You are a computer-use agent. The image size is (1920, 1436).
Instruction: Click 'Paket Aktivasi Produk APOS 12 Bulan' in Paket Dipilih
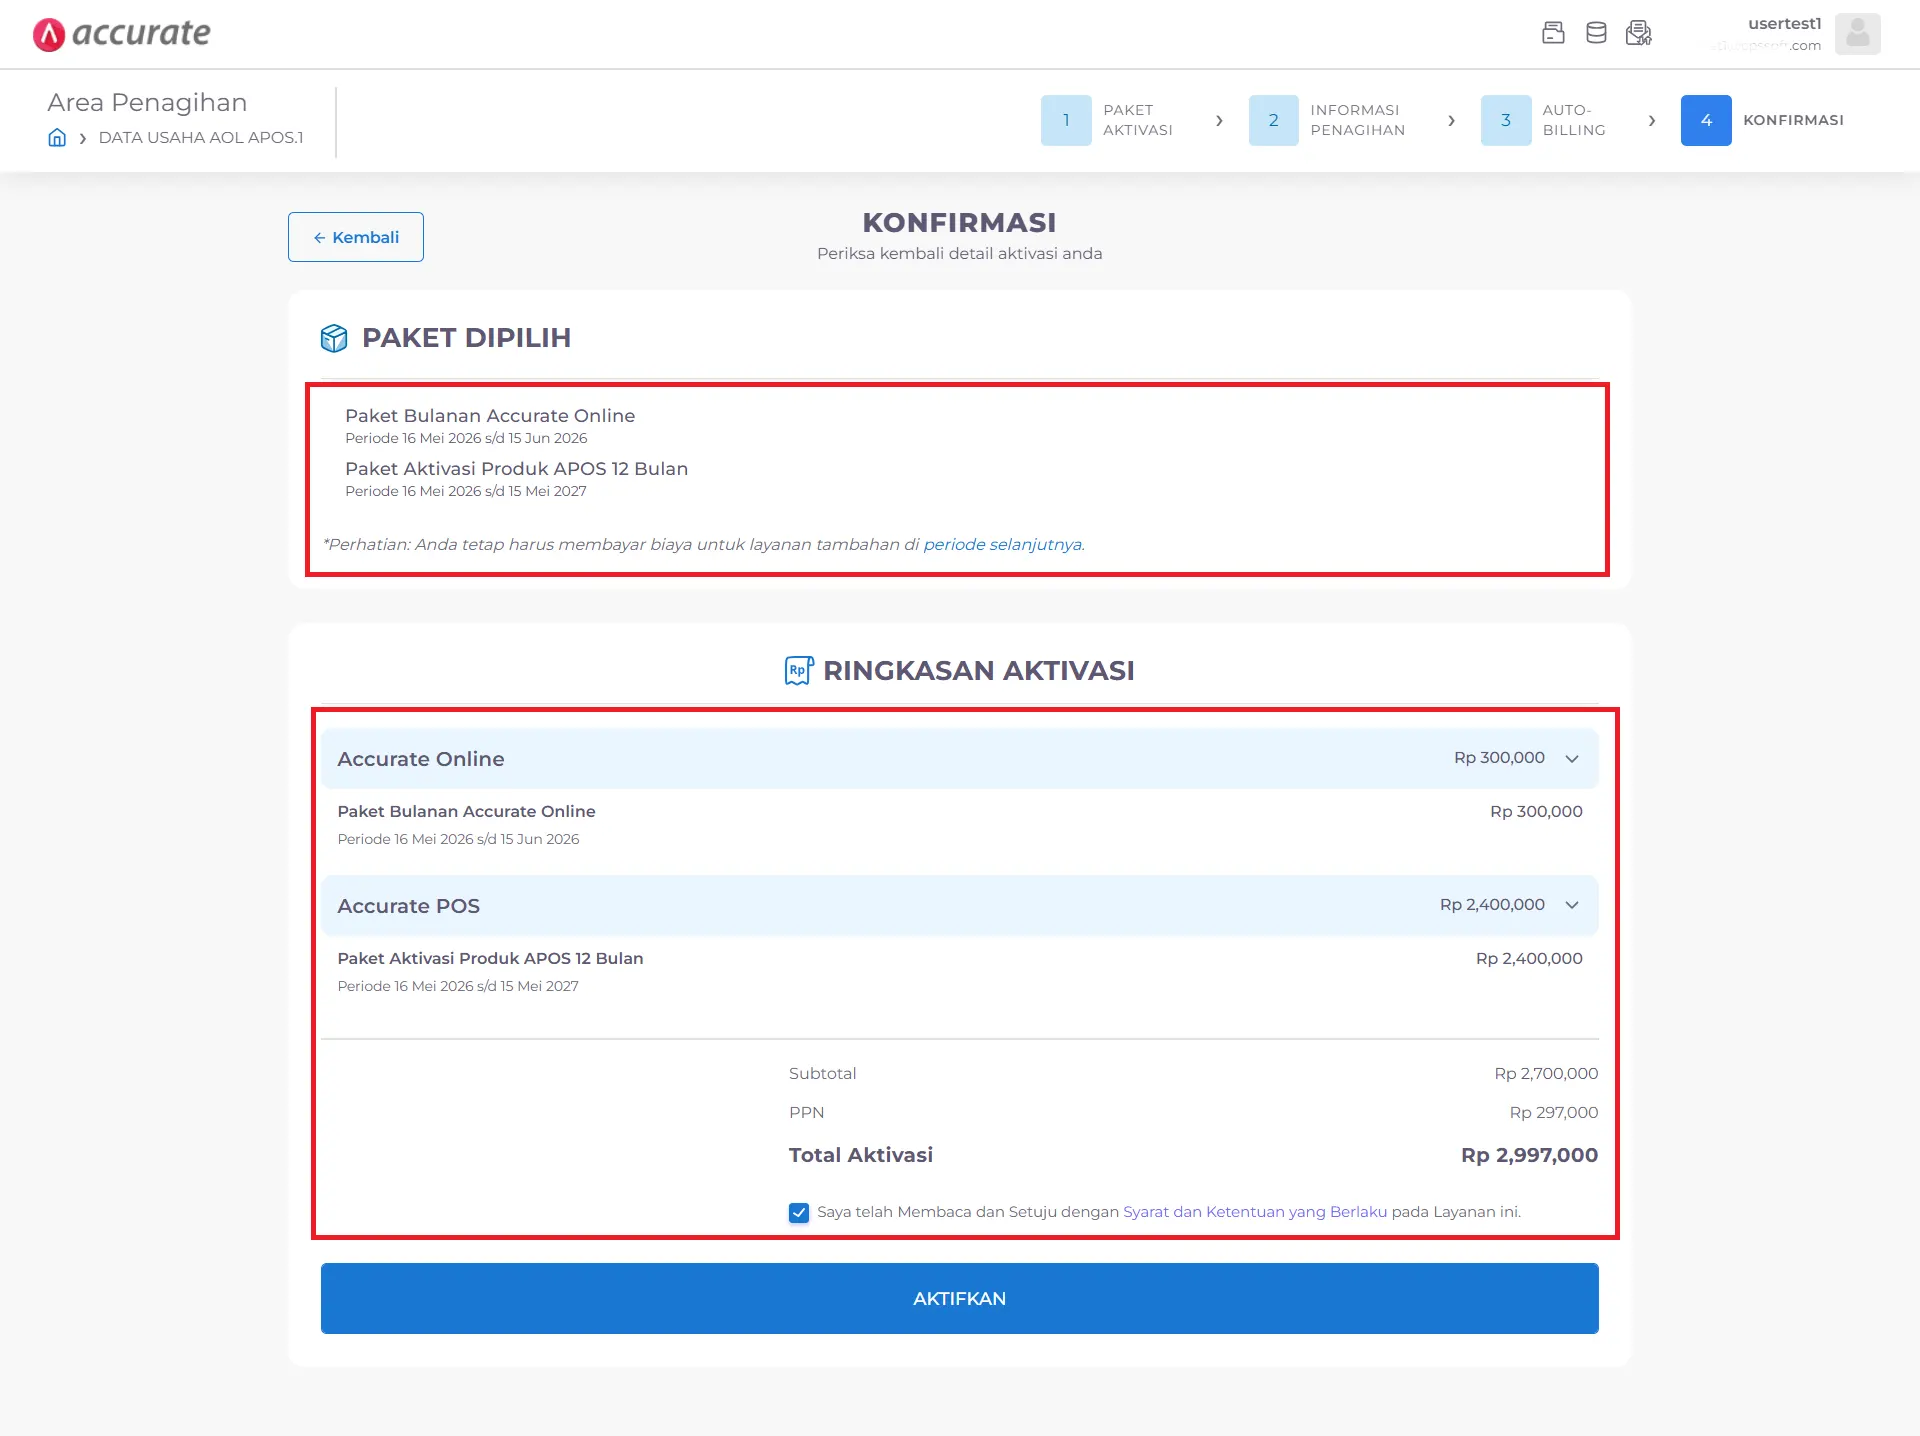[x=516, y=468]
